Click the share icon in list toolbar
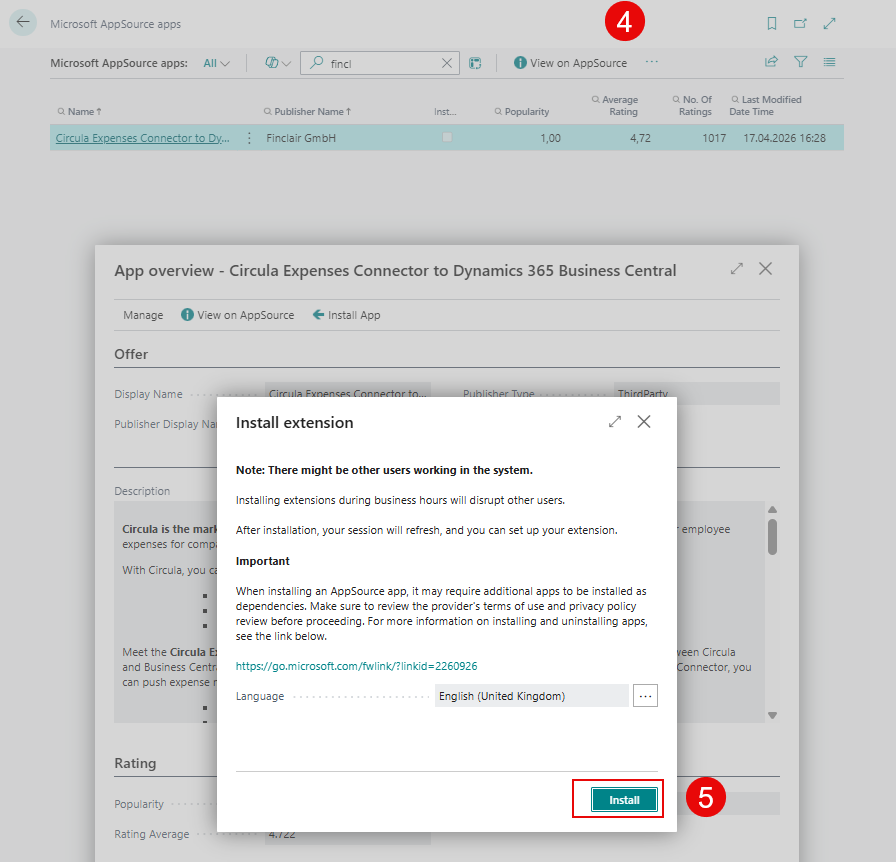Screen dimensions: 896x862 (771, 62)
